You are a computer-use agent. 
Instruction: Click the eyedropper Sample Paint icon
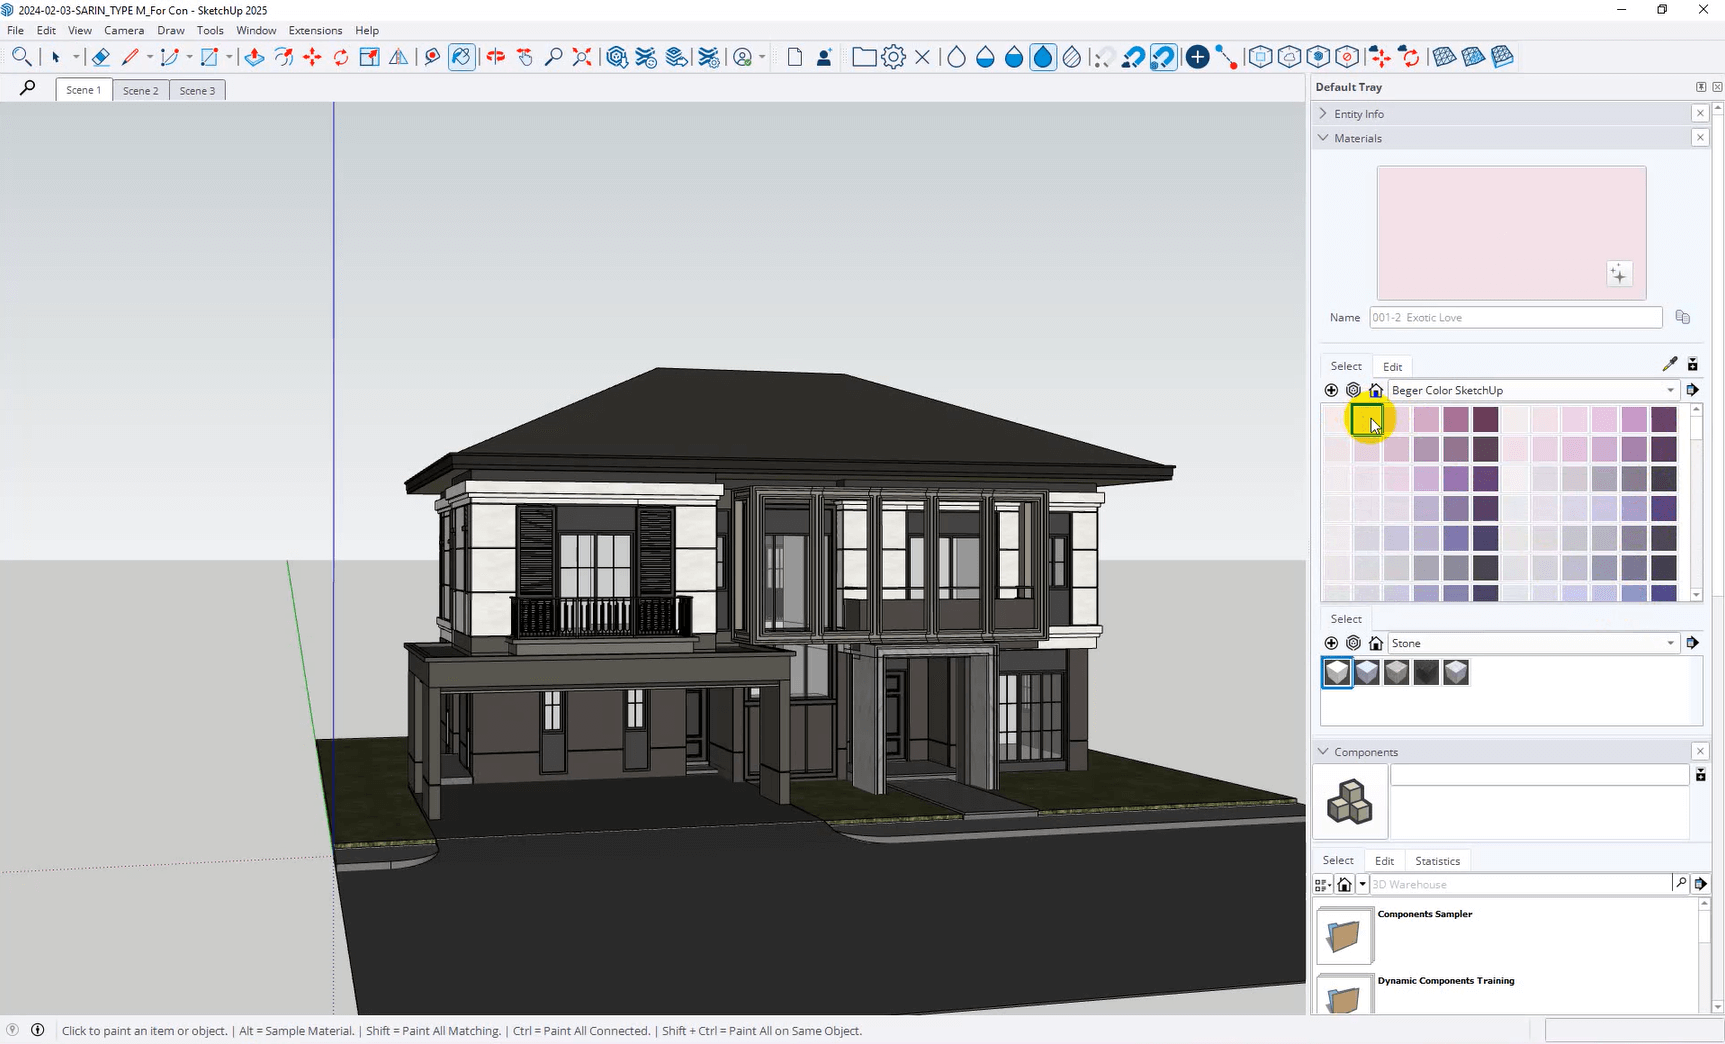[1669, 364]
